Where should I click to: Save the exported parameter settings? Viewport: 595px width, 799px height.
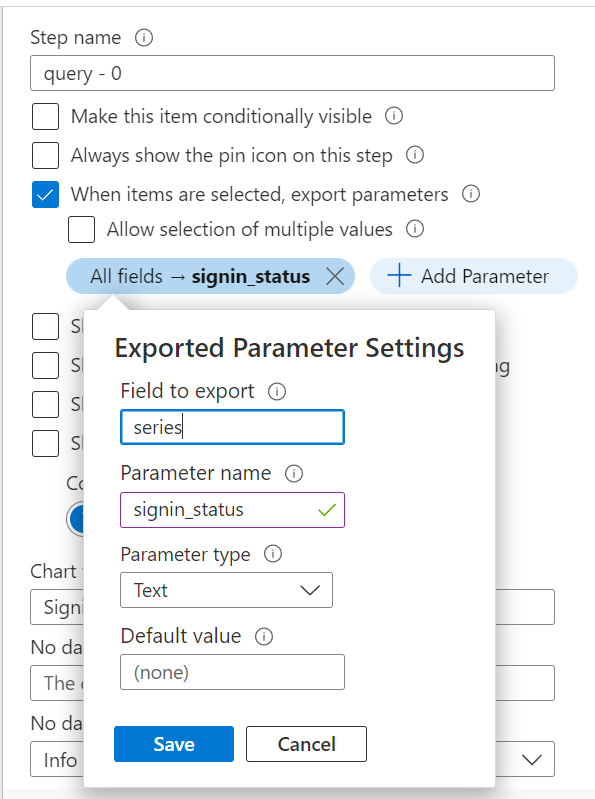(x=174, y=744)
